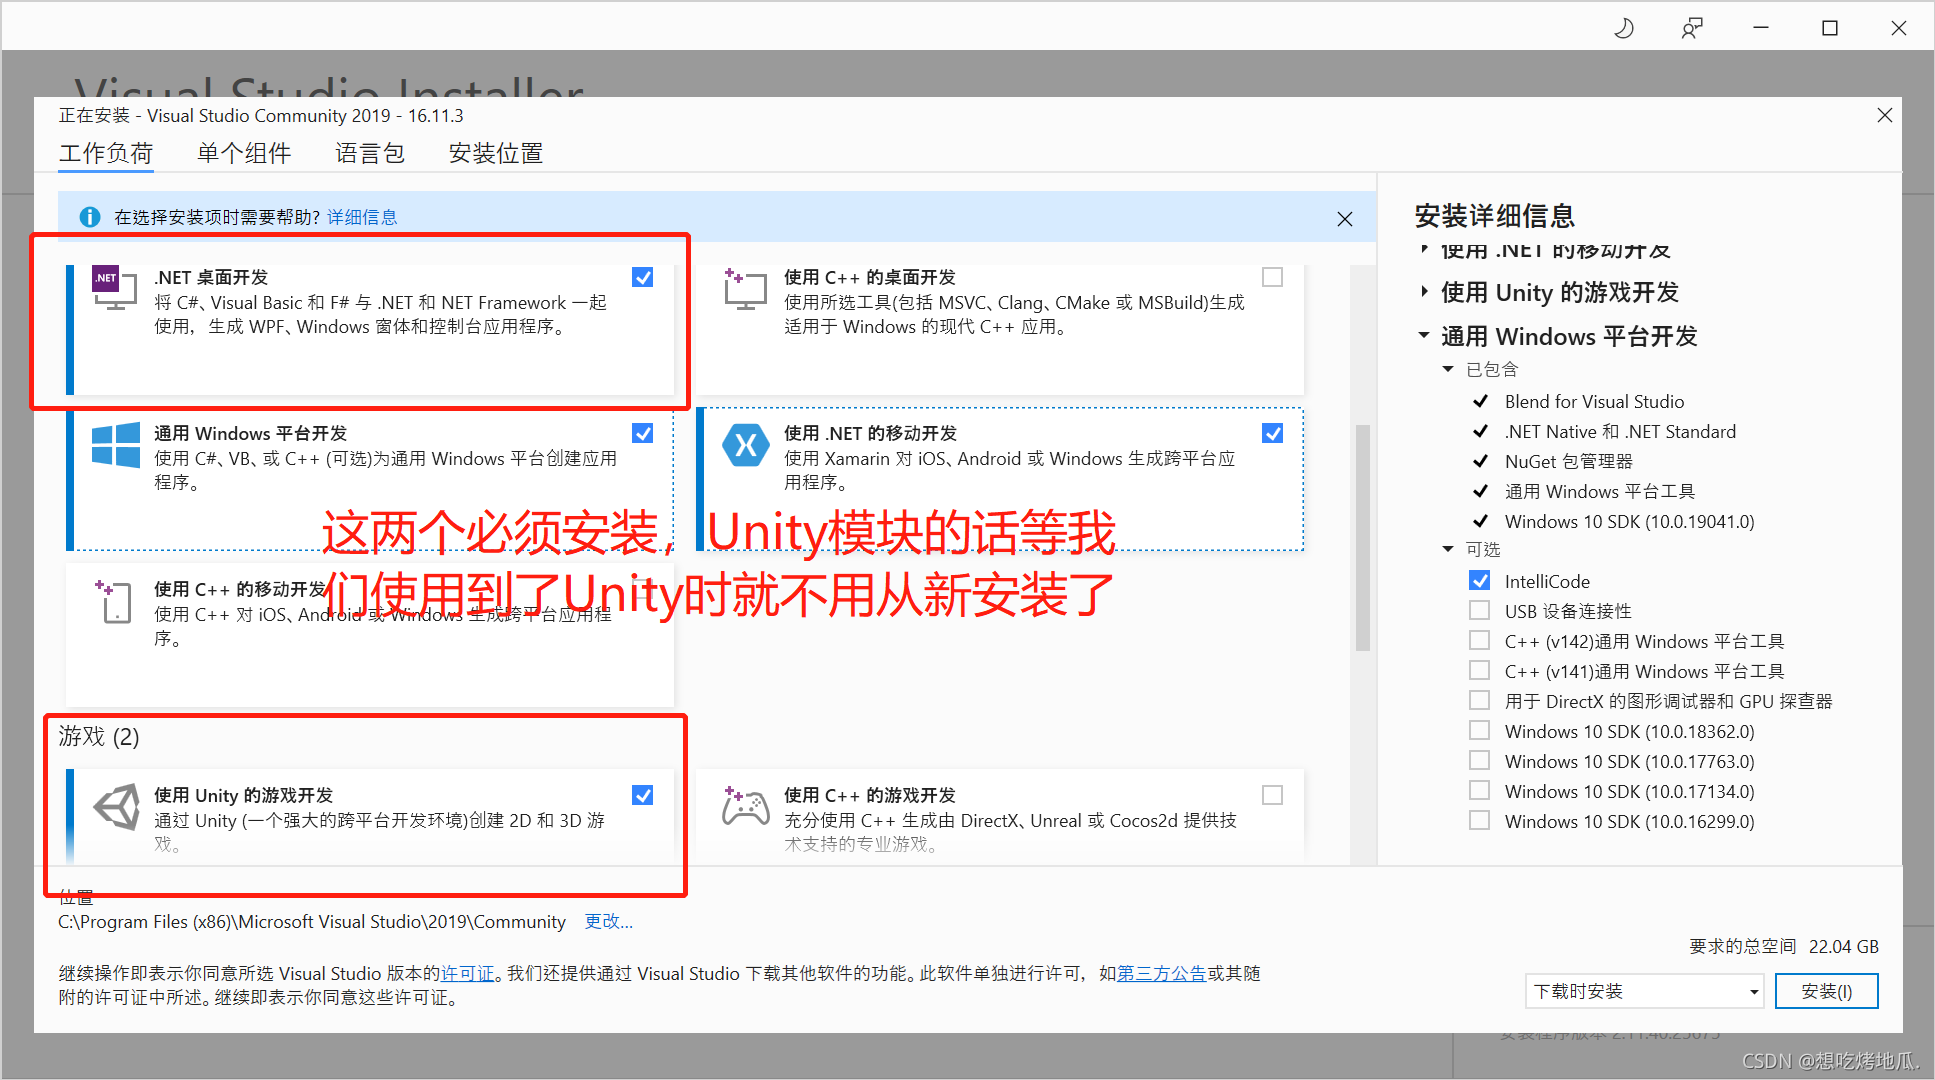Click the workloads list vertical scrollbar
This screenshot has width=1935, height=1080.
click(1362, 538)
